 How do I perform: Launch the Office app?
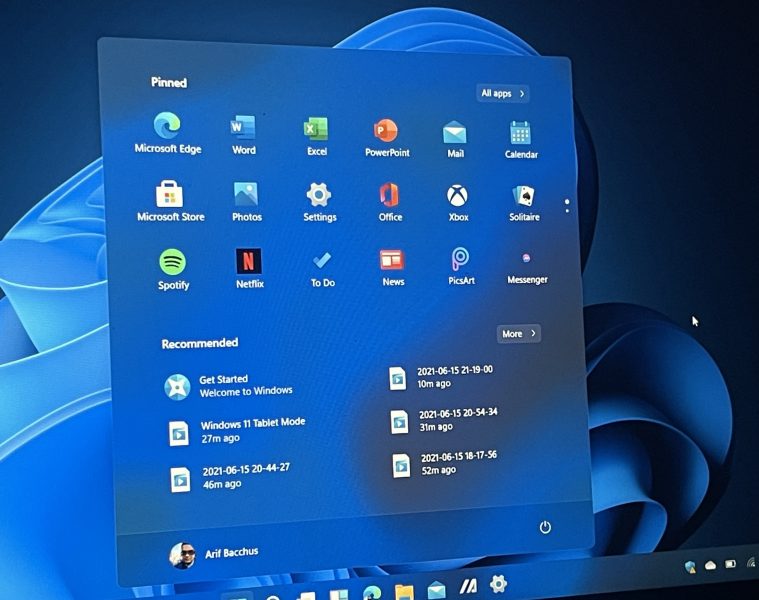390,202
